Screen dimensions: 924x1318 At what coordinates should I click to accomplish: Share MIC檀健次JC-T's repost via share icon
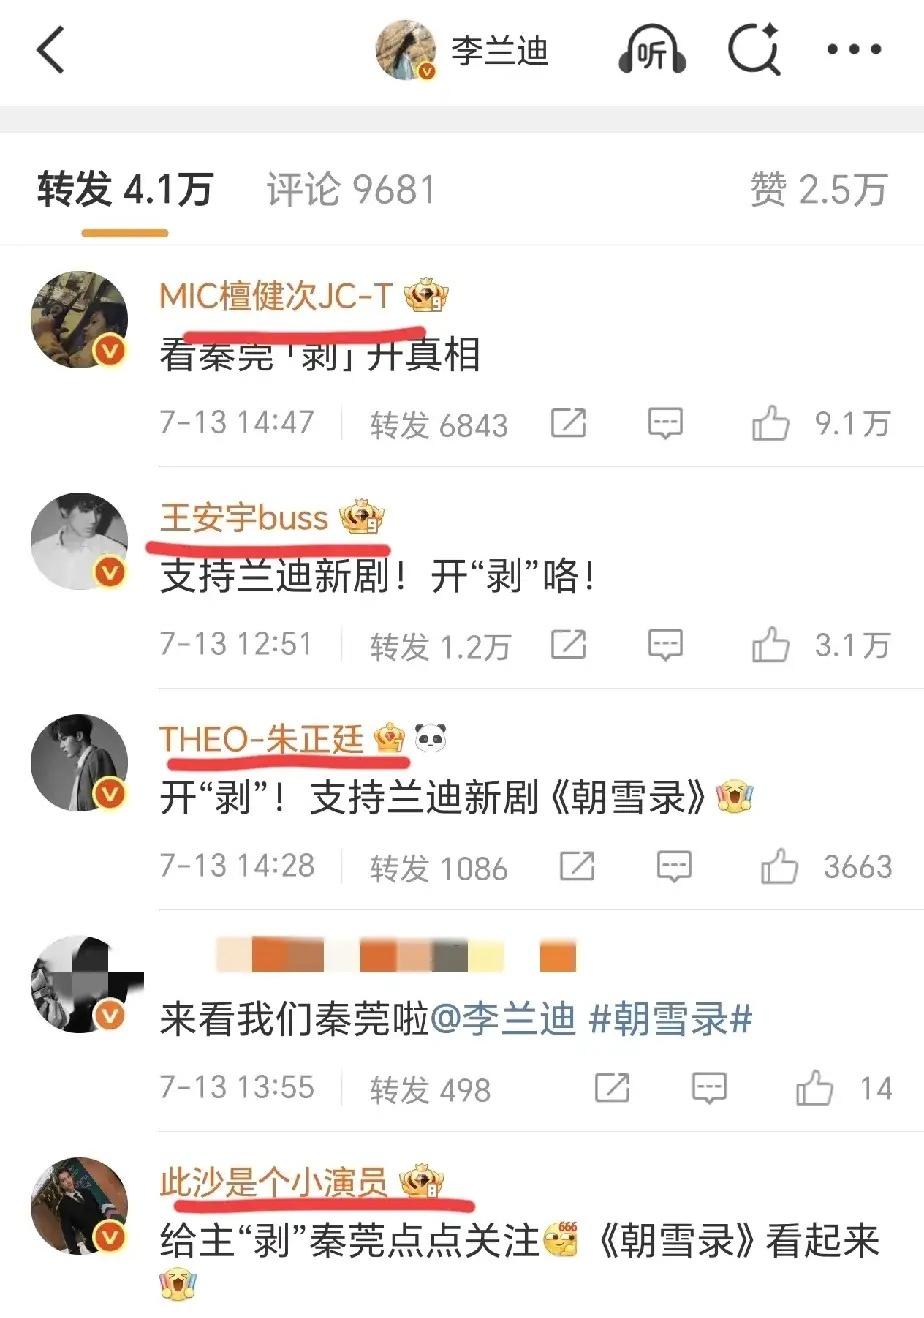(568, 423)
